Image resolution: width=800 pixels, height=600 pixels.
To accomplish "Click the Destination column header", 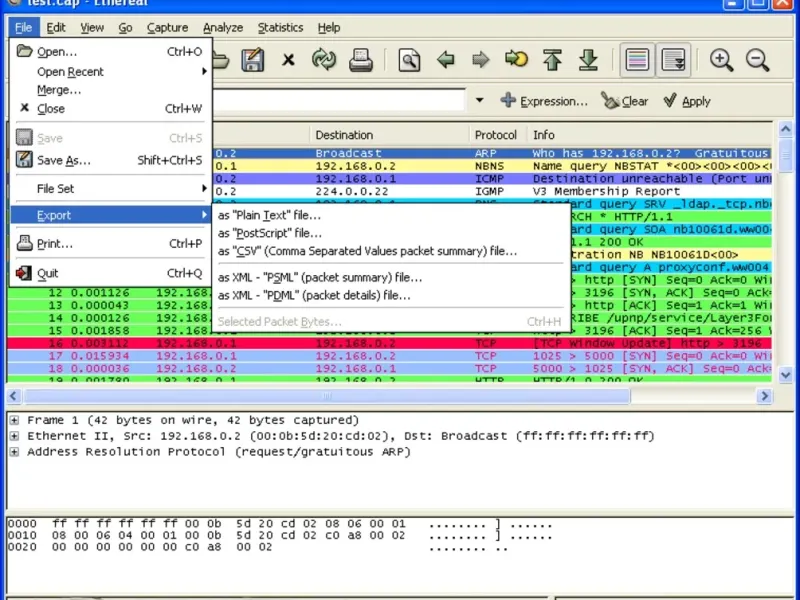I will coord(344,135).
